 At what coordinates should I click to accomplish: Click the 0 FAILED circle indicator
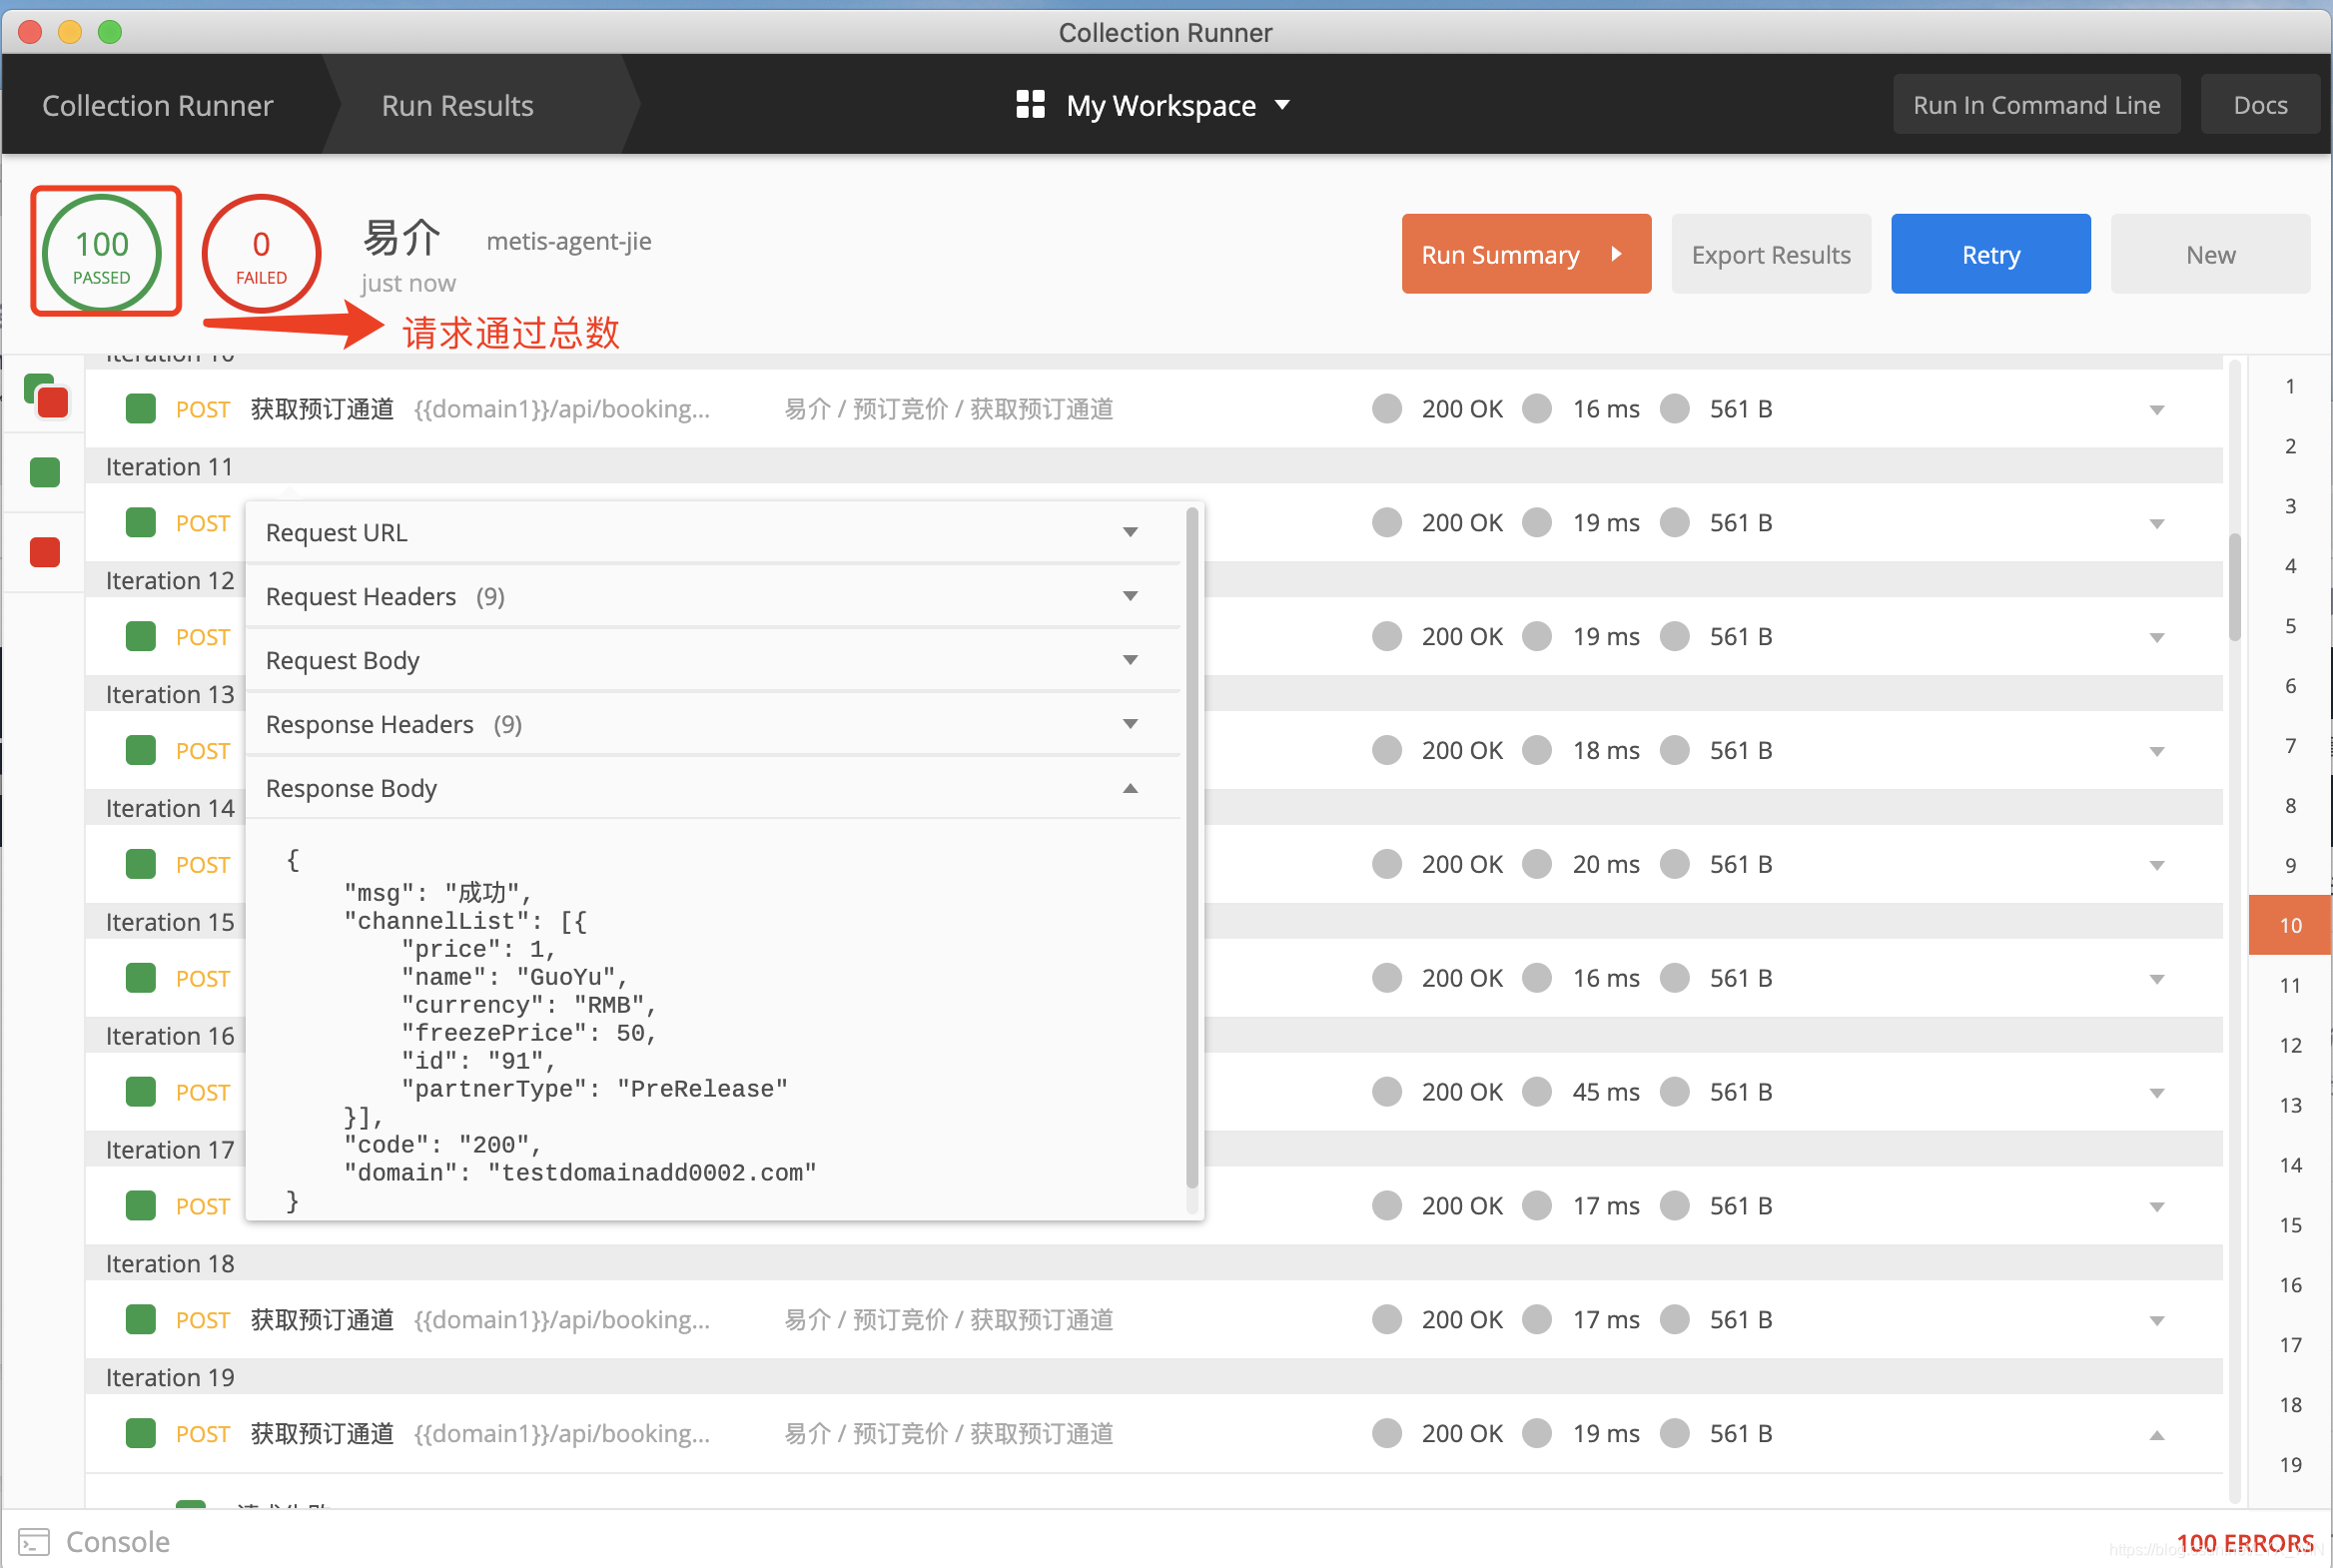(x=260, y=251)
